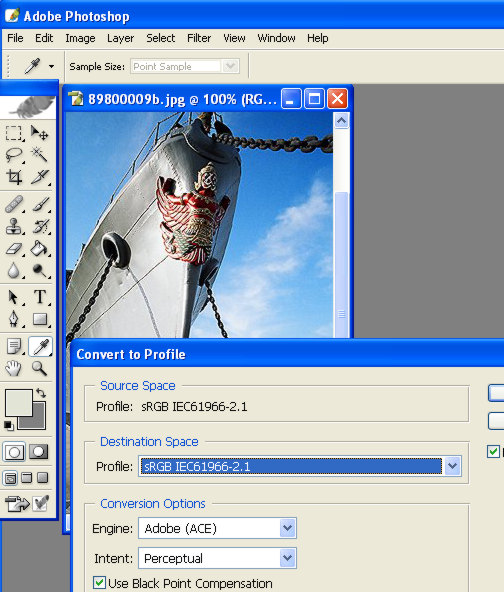Open the Window menu
The image size is (504, 592).
point(276,38)
